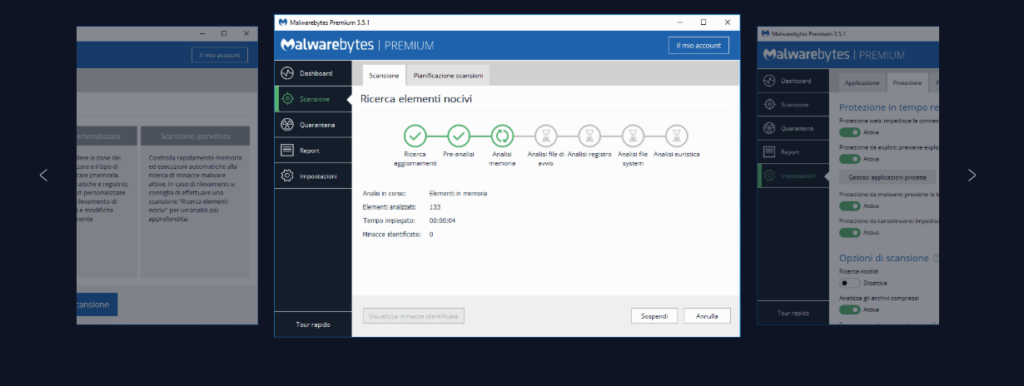The image size is (1024, 386).
Task: Toggle Protezione da malware switch in the right window
Action: 850,206
